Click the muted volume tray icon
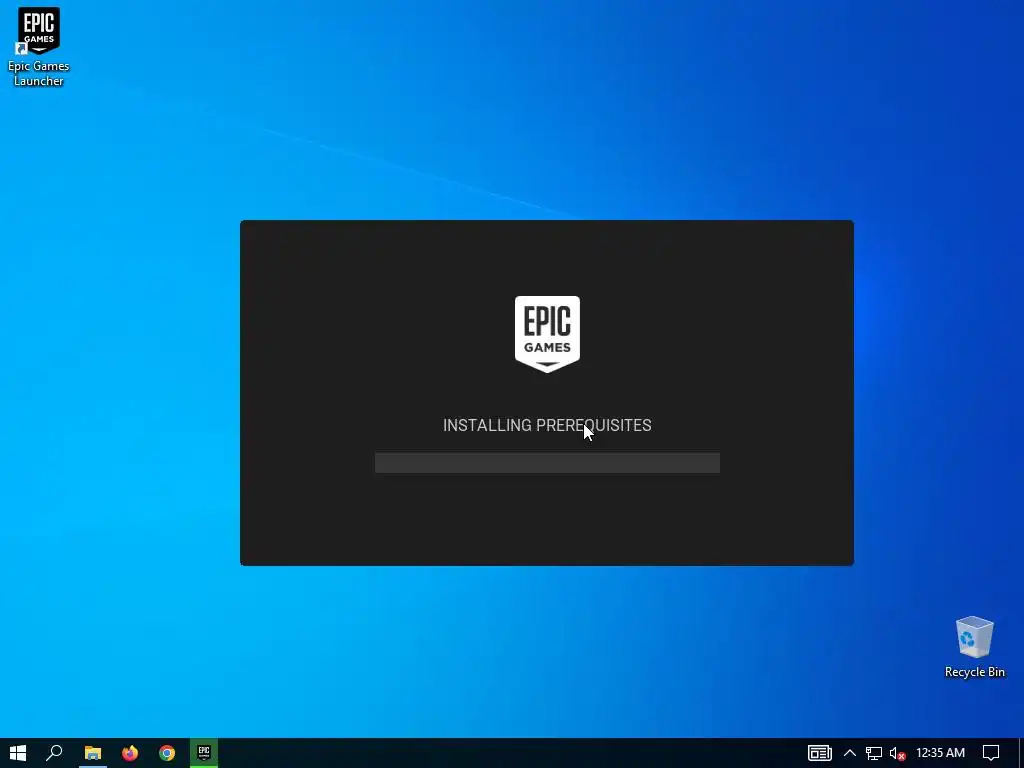 [898, 753]
